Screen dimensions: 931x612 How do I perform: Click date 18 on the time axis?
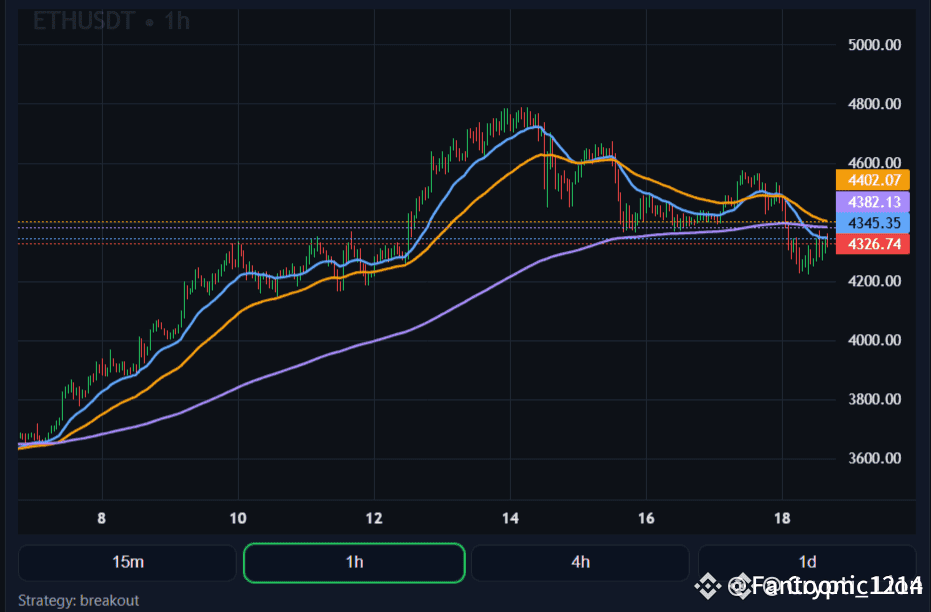click(x=782, y=518)
